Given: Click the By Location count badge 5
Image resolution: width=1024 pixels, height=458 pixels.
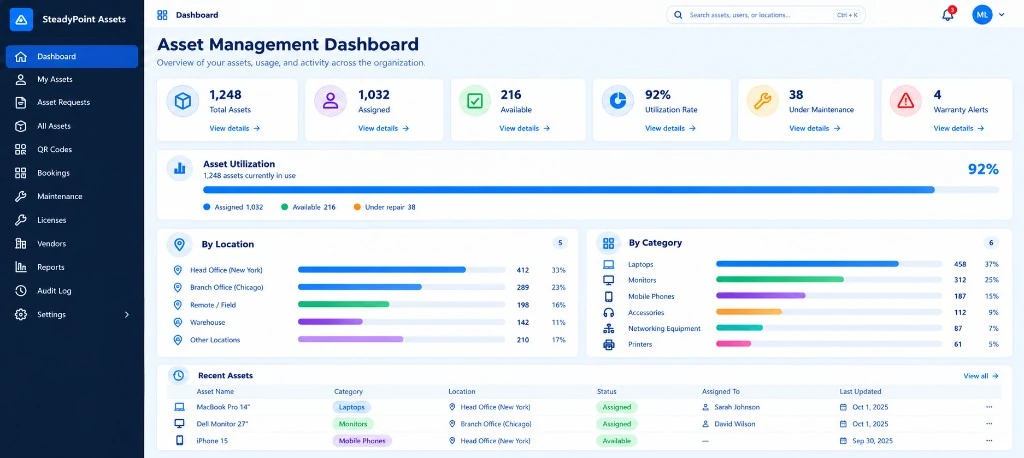Looking at the screenshot, I should tap(560, 243).
